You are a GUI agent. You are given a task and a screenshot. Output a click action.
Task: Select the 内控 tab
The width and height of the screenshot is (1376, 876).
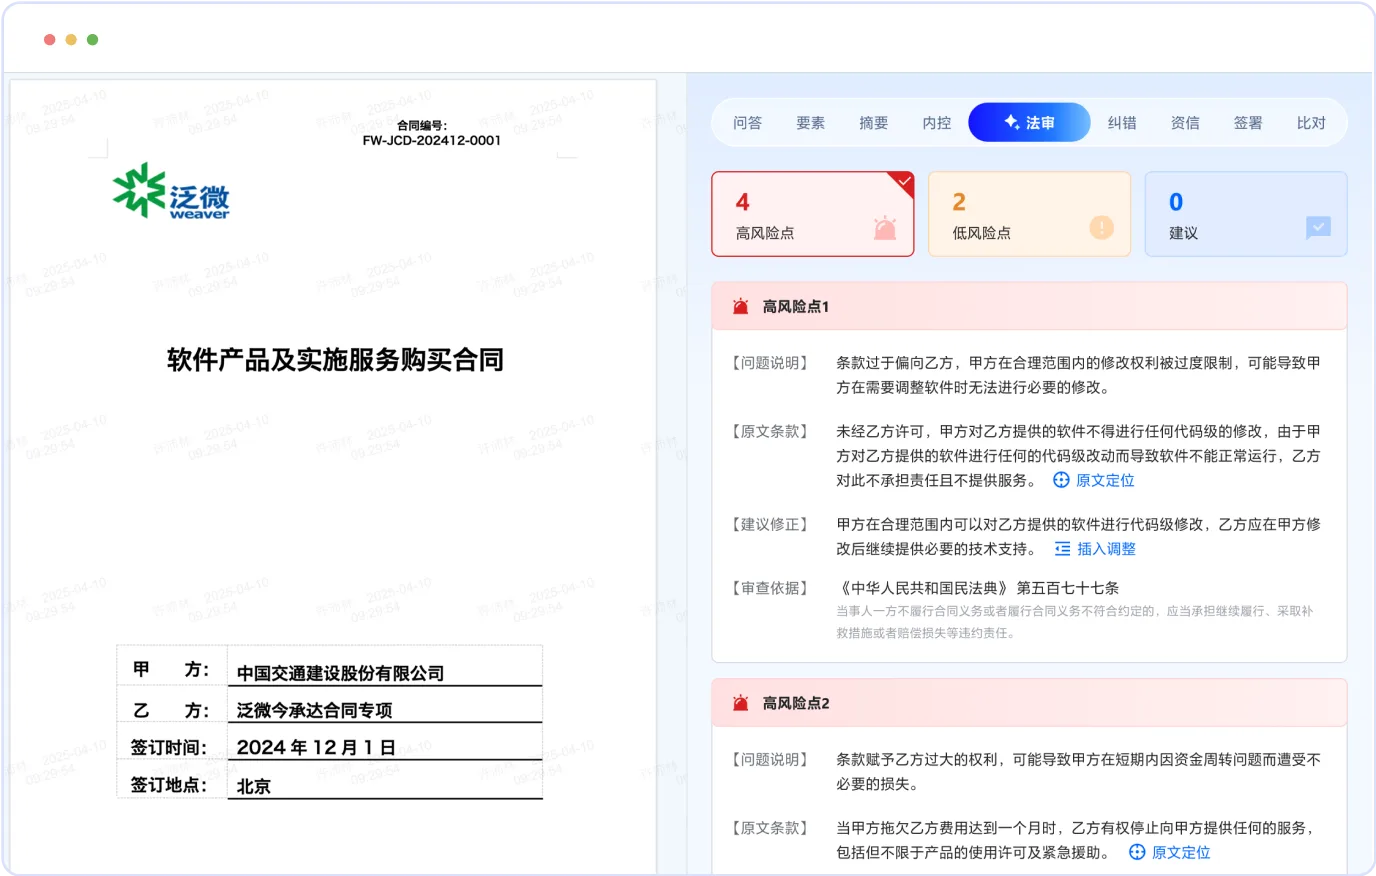click(x=936, y=123)
